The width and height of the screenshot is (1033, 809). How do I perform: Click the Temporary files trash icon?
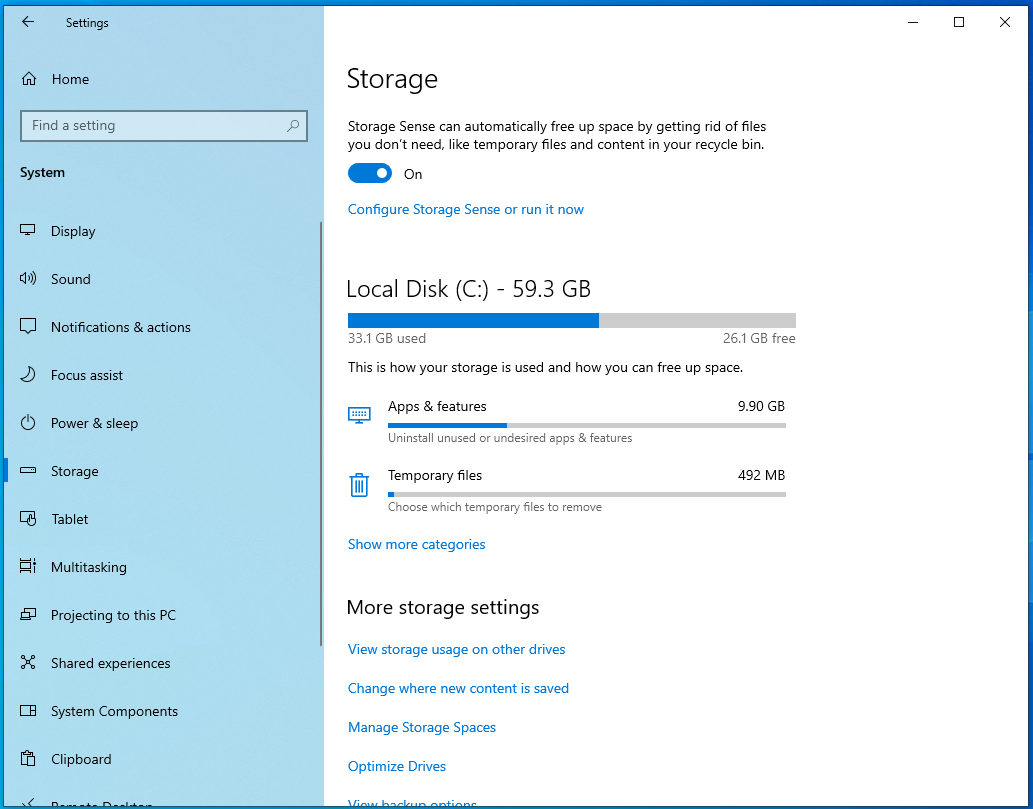click(x=359, y=485)
